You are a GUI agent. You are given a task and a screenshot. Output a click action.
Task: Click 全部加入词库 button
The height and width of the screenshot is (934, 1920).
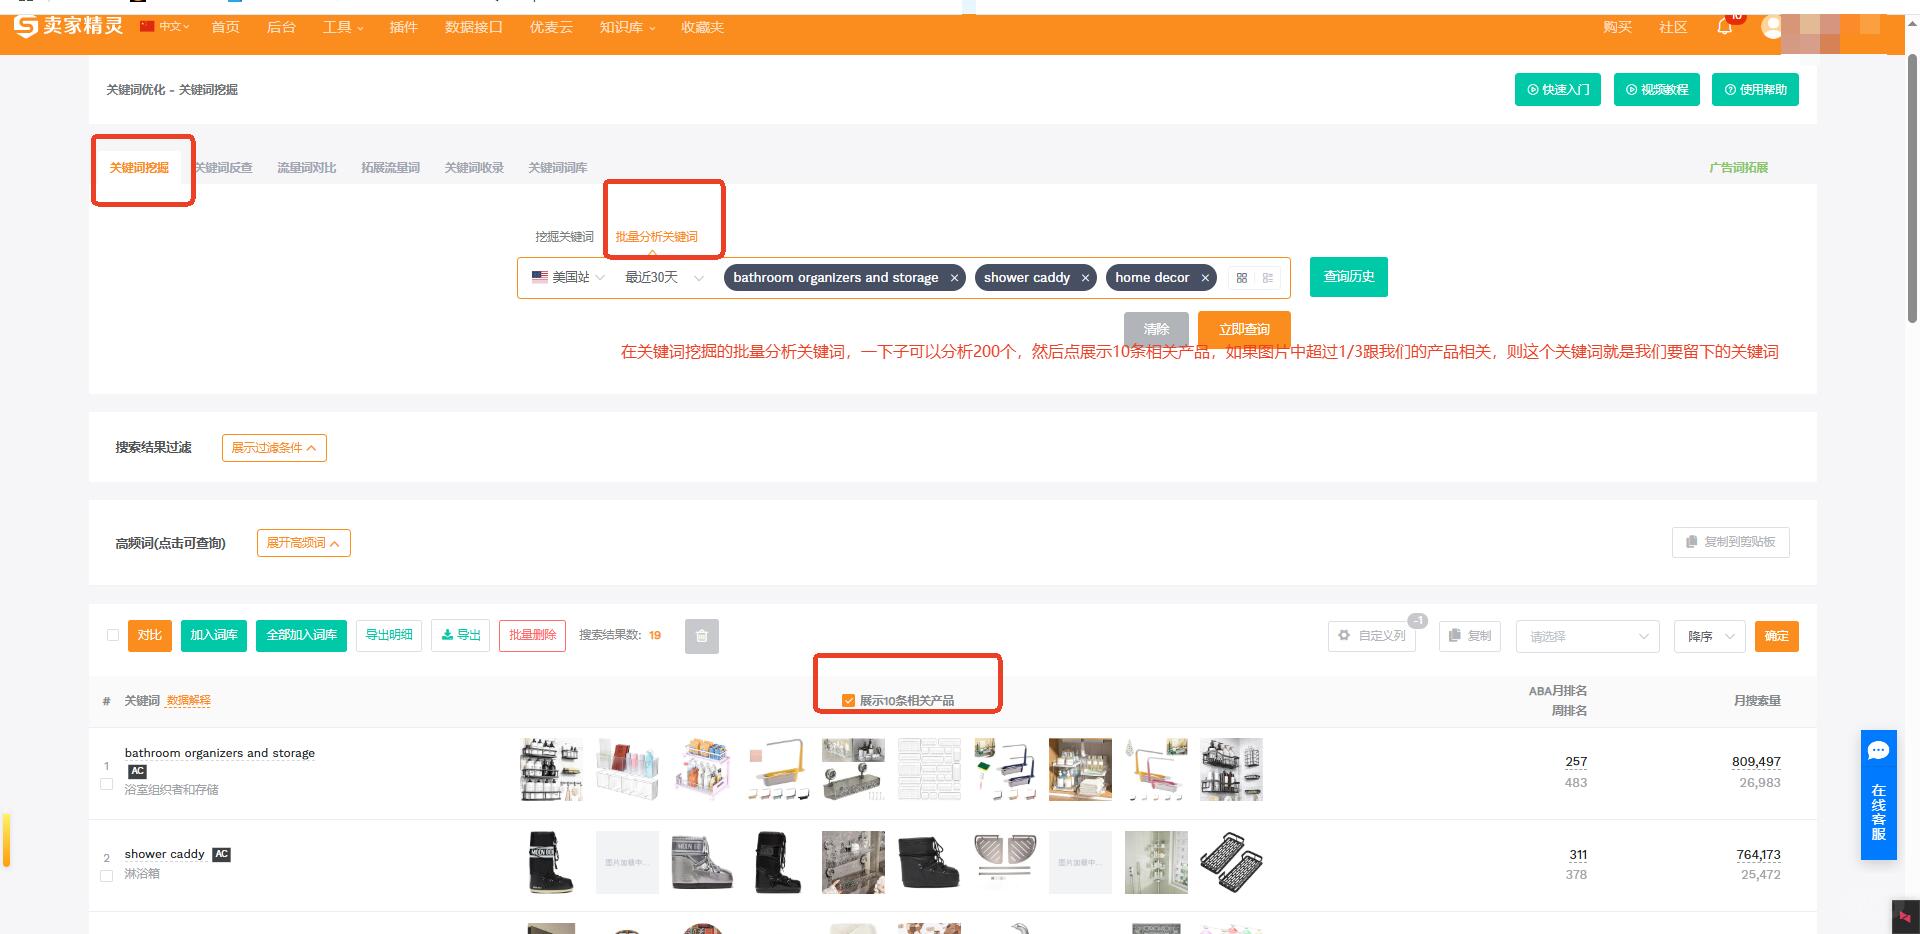tap(301, 636)
